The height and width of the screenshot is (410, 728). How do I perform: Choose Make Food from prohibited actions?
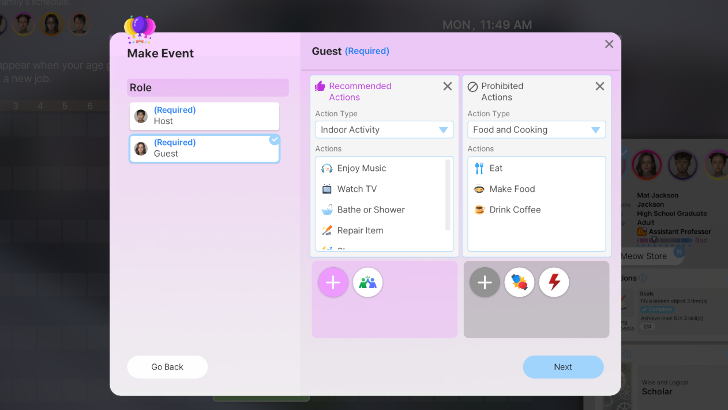coord(511,189)
